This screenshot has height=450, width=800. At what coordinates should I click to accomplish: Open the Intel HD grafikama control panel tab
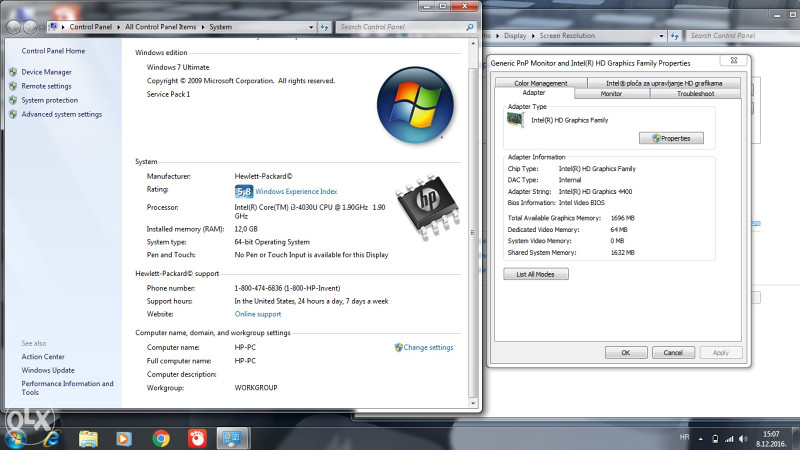tap(664, 83)
